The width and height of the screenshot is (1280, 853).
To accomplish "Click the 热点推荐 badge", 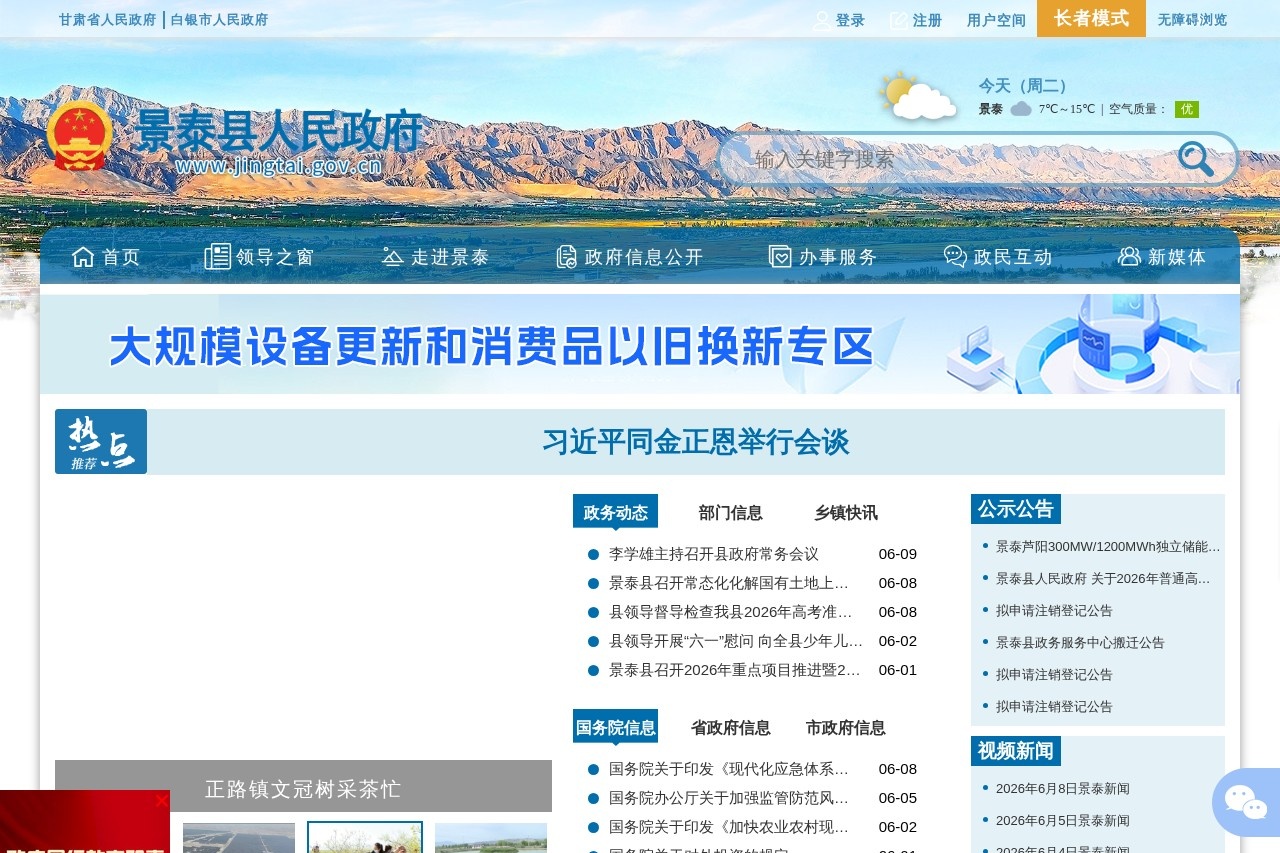I will tap(101, 441).
